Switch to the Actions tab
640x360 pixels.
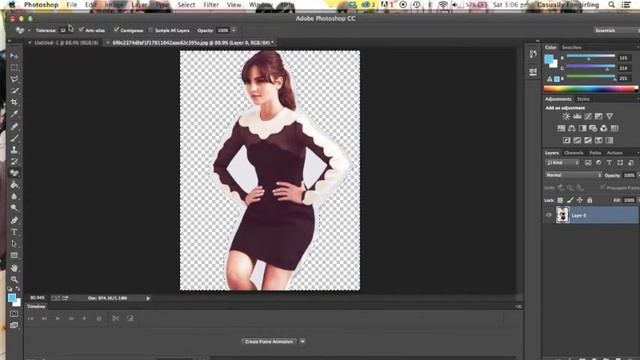click(615, 153)
